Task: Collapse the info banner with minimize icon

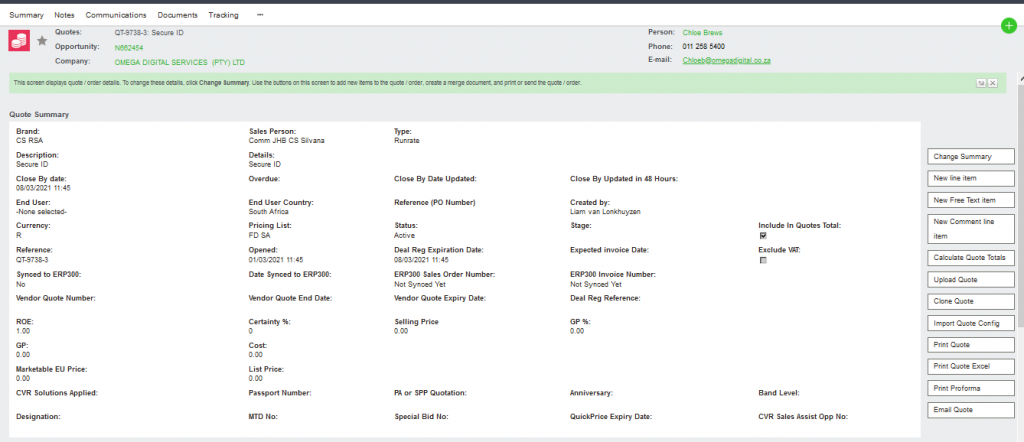Action: 981,82
